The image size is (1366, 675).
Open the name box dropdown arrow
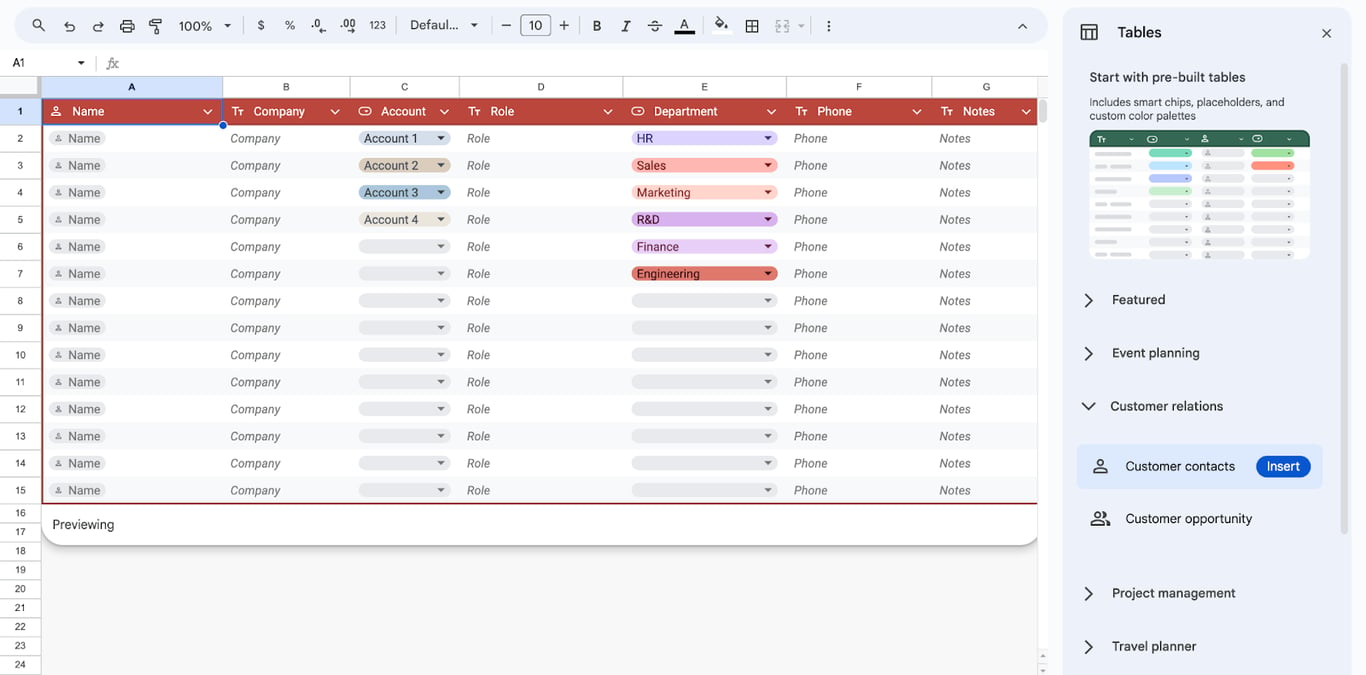pyautogui.click(x=81, y=63)
